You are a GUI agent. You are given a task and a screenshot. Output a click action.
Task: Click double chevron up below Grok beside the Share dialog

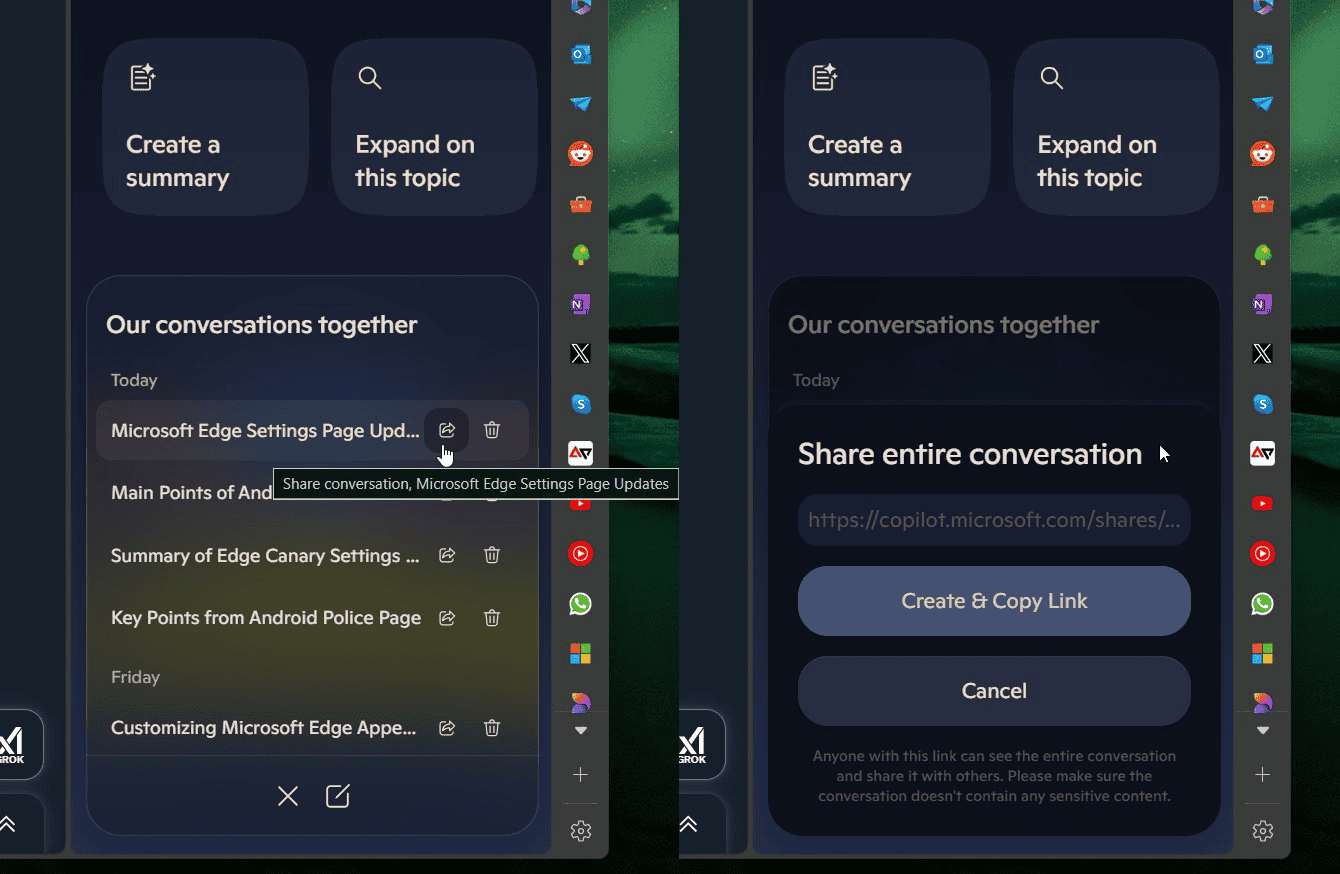pyautogui.click(x=689, y=824)
